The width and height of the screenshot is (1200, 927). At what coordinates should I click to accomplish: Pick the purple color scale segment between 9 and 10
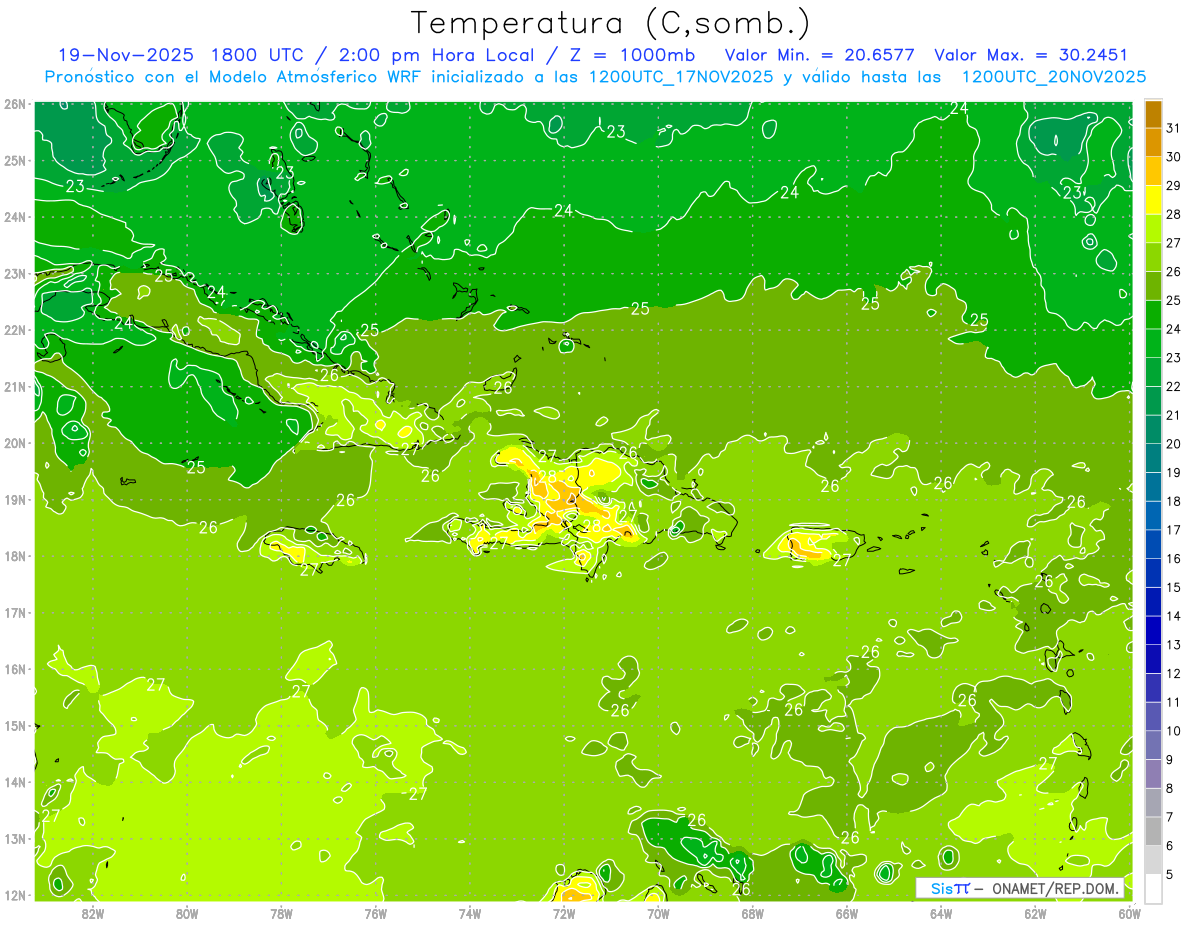[1153, 745]
